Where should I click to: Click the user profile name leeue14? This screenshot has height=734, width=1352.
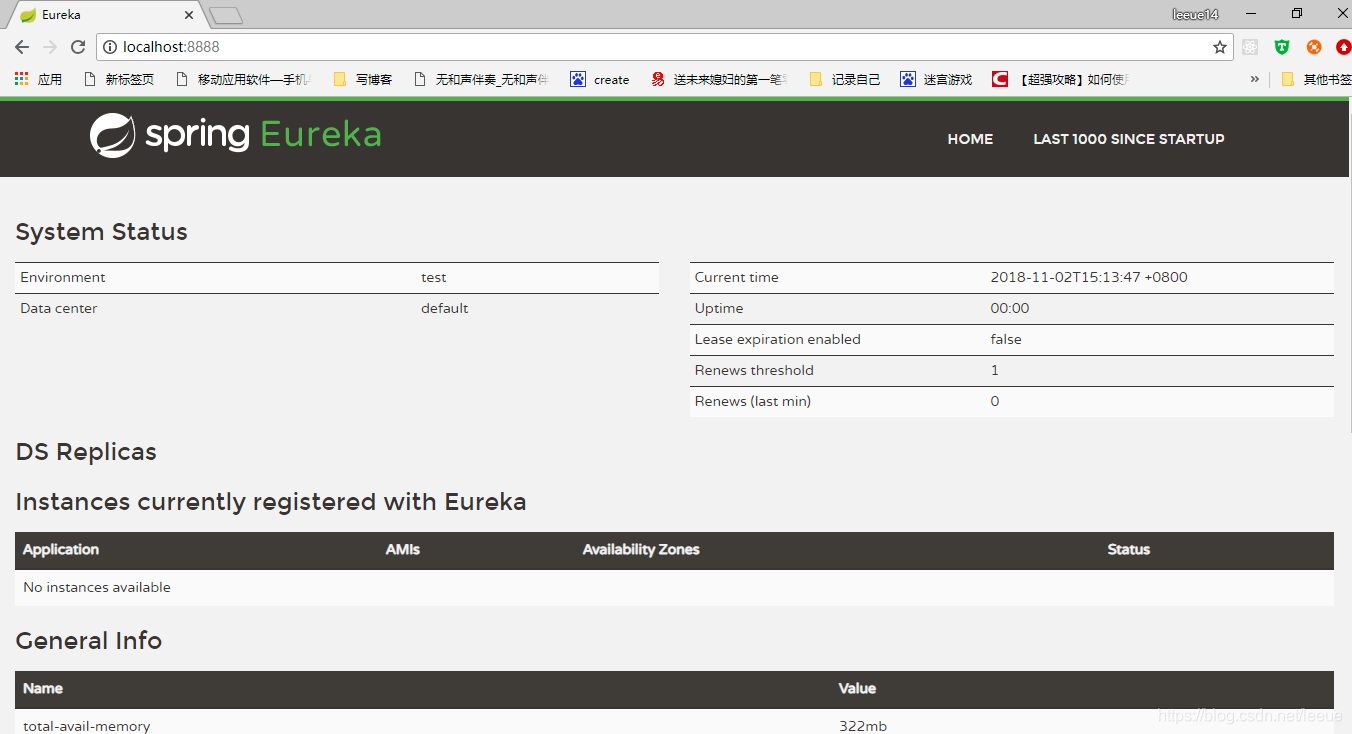tap(1195, 14)
